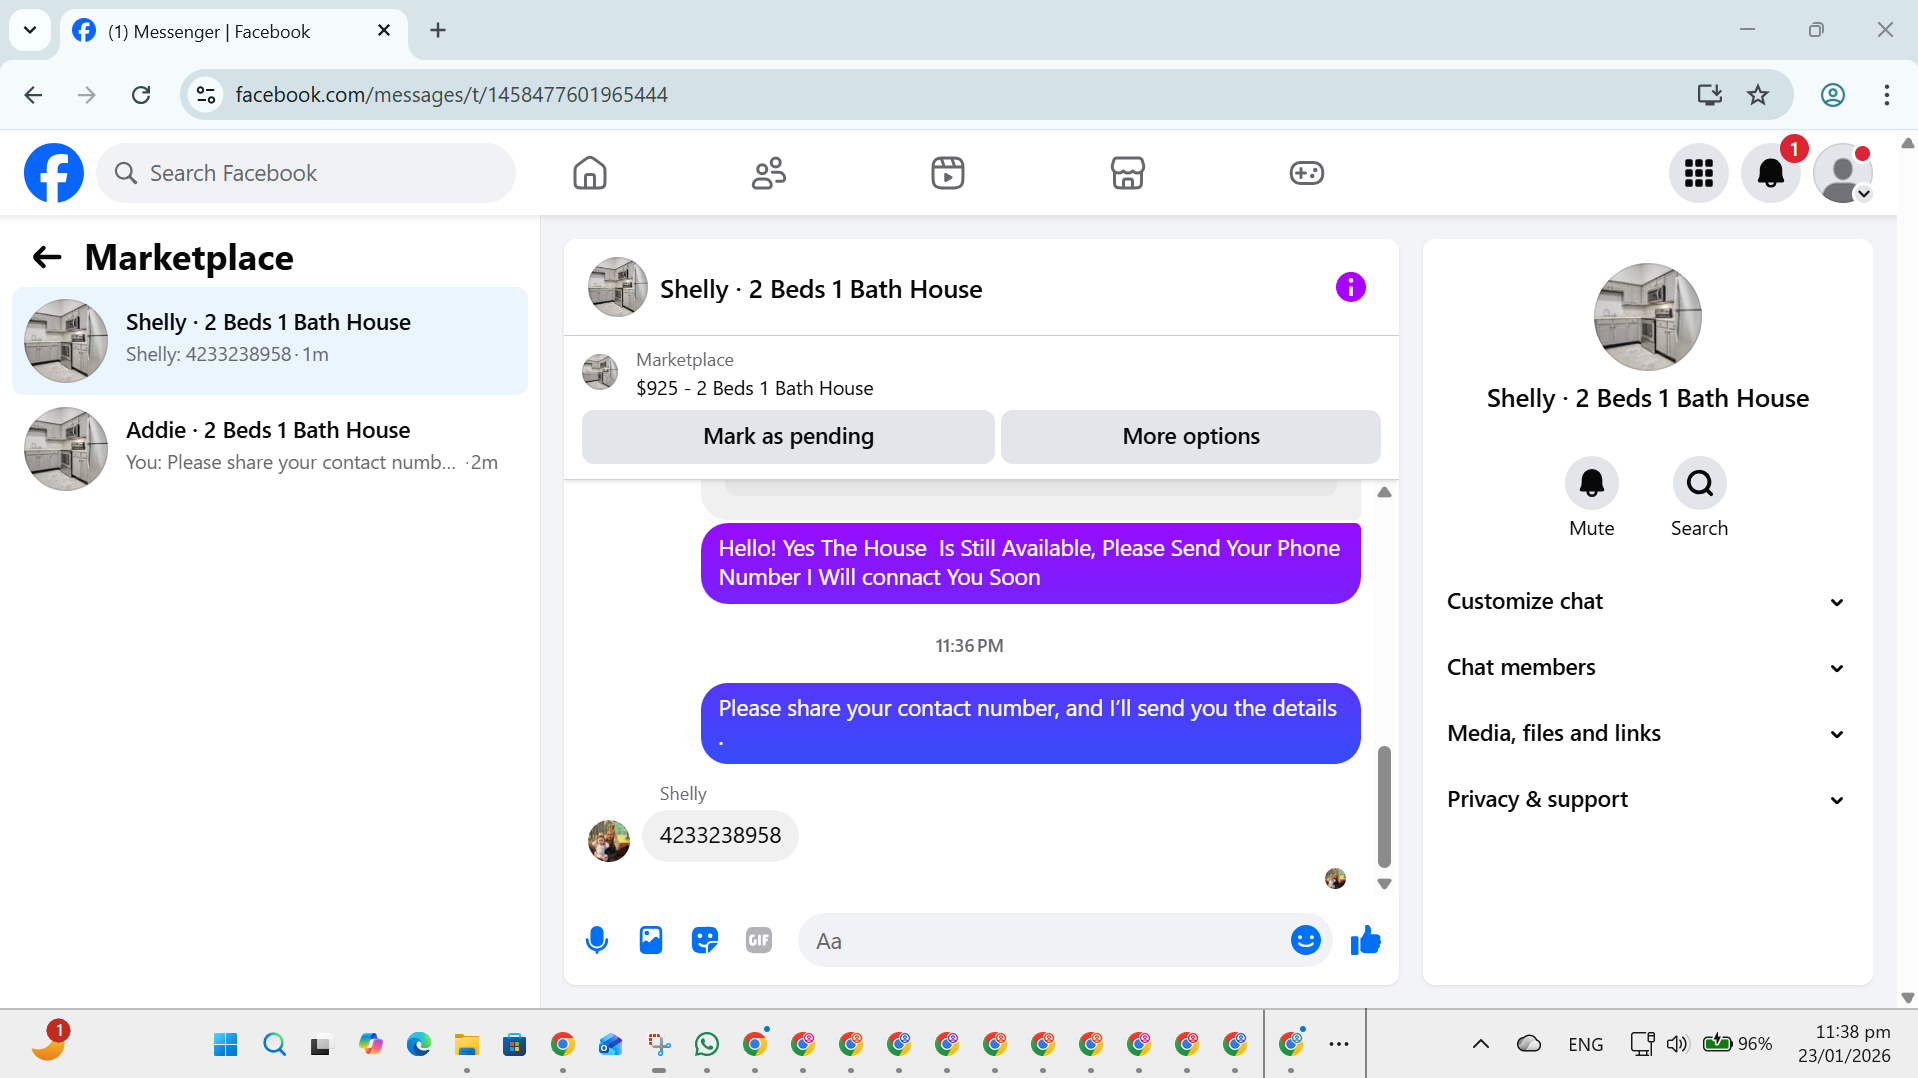Click the chat scrollbar down arrow
The image size is (1918, 1078).
click(x=1384, y=884)
